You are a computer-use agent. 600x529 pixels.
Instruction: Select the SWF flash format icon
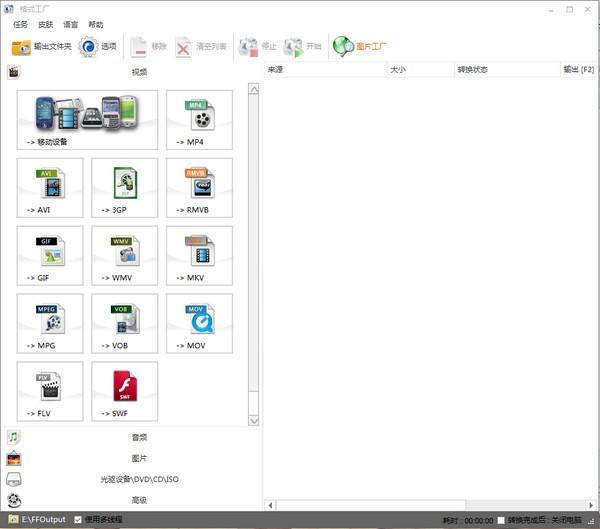[x=125, y=391]
